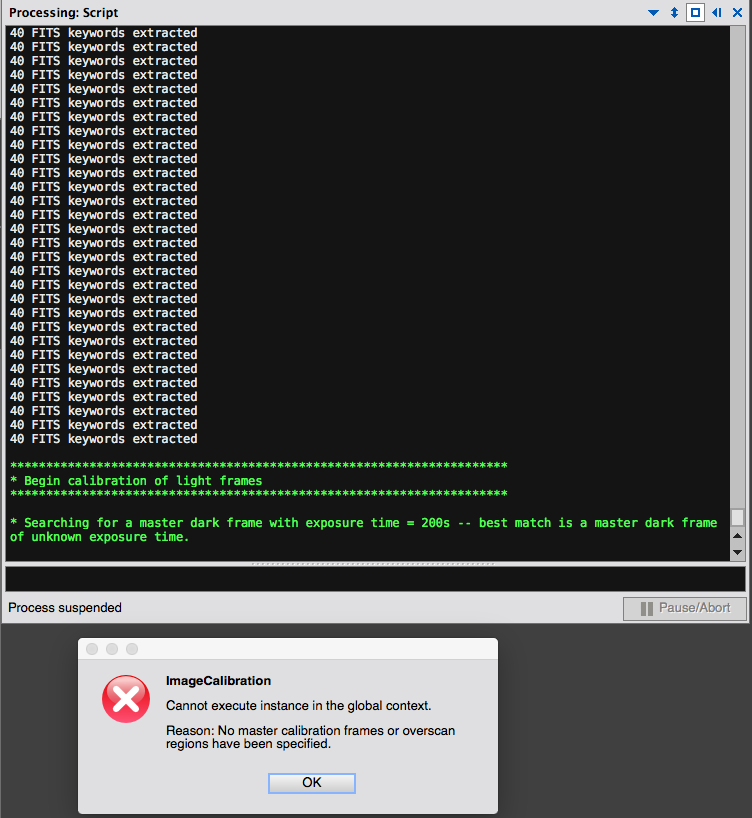Click the left-arrow auto-hide icon
This screenshot has width=752, height=818.
click(717, 13)
